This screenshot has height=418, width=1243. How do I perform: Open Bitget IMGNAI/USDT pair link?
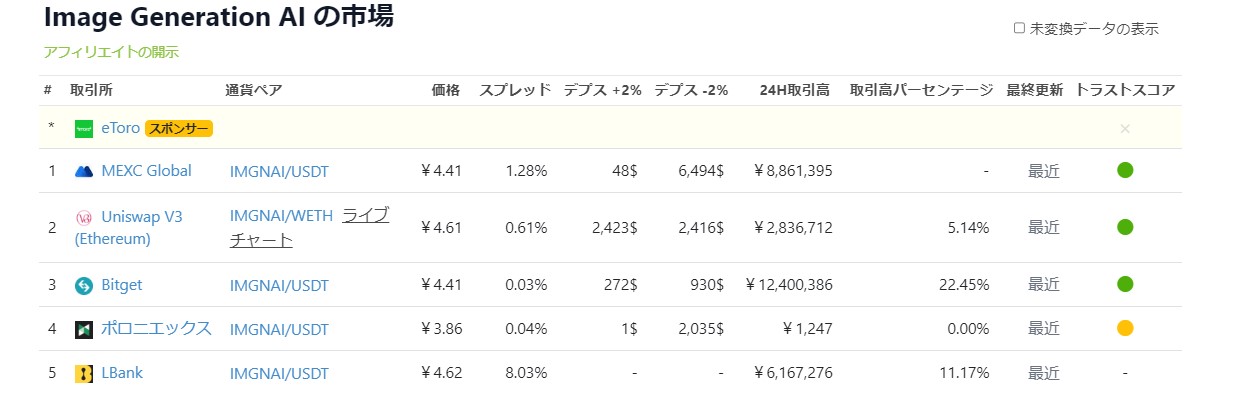click(279, 286)
